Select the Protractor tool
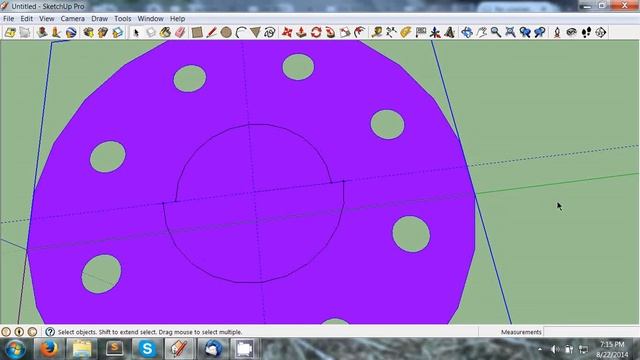Image resolution: width=640 pixels, height=360 pixels. tap(406, 32)
